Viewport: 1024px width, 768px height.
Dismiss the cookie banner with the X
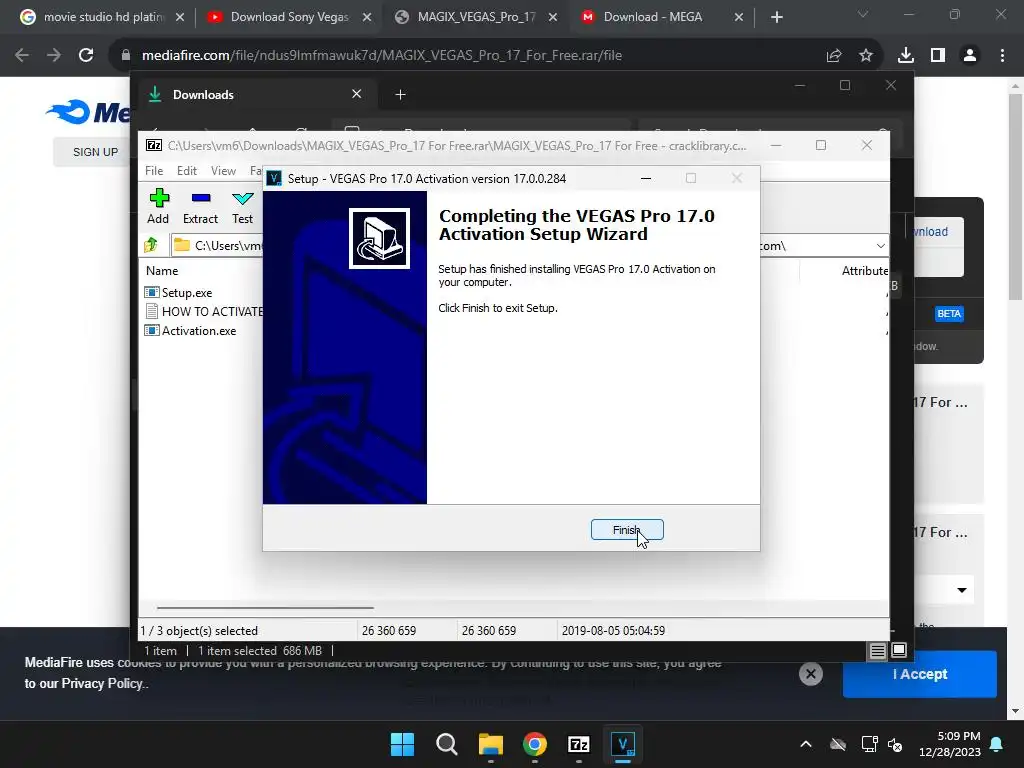point(810,674)
